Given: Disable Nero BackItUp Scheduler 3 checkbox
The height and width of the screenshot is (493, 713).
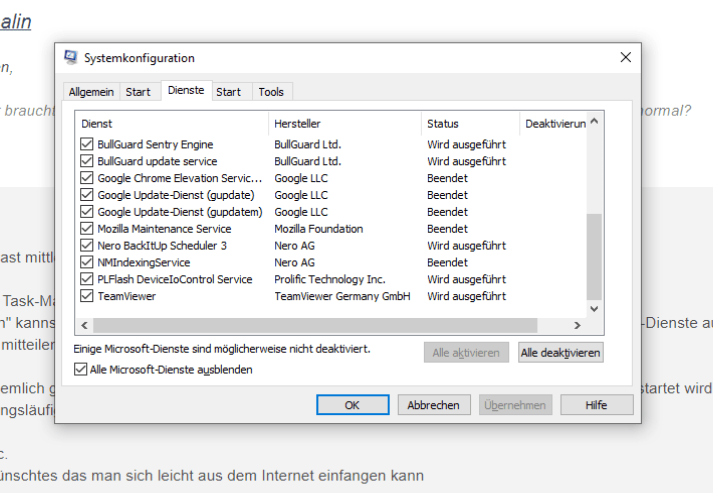Looking at the screenshot, I should click(86, 245).
